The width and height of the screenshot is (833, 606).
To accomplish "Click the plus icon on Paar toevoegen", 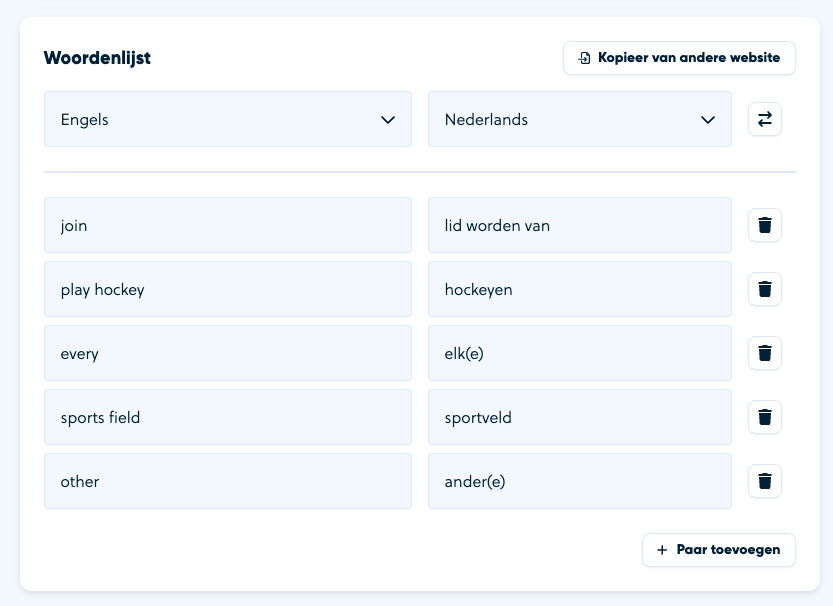I will (x=661, y=549).
